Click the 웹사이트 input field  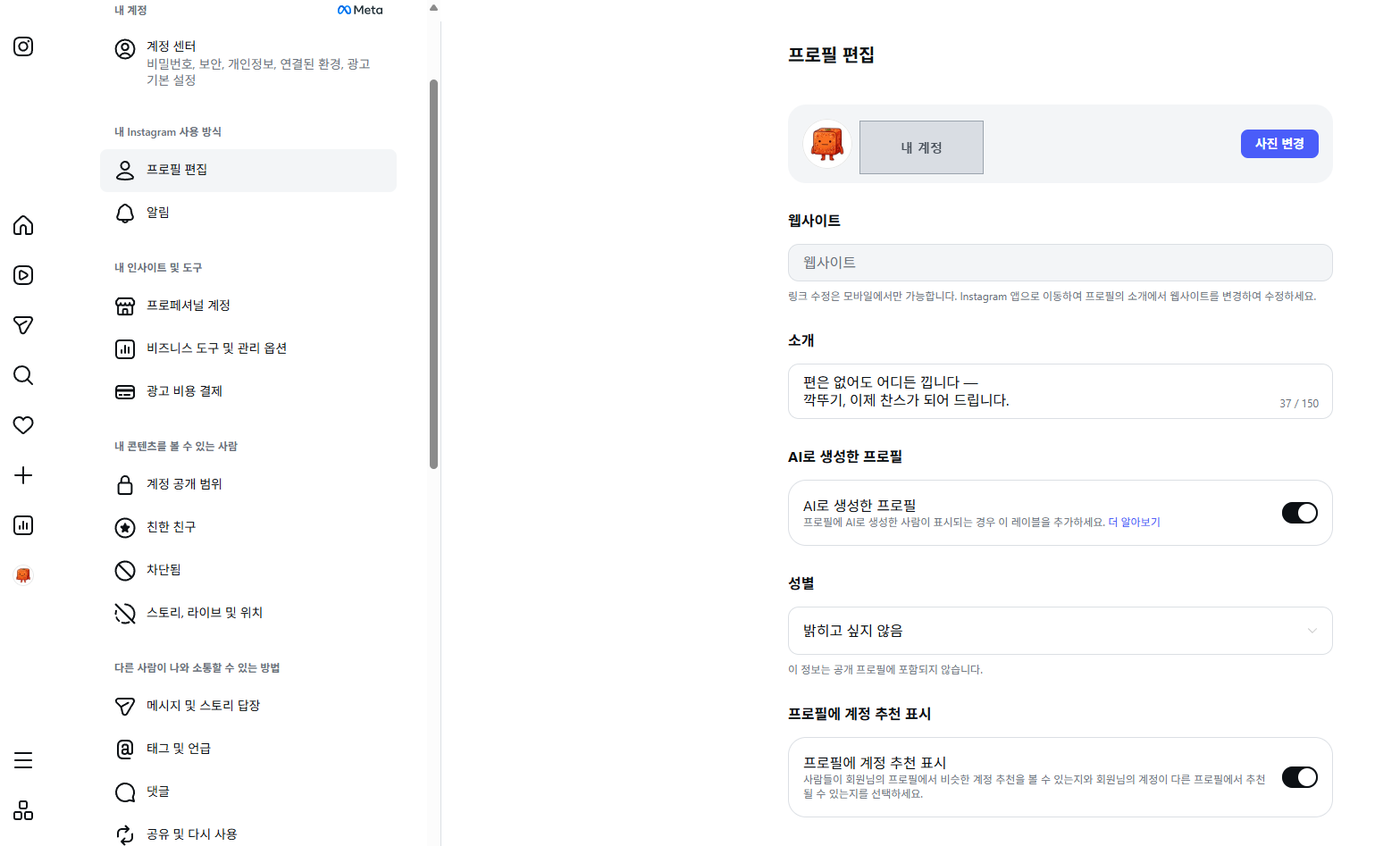coord(1060,263)
